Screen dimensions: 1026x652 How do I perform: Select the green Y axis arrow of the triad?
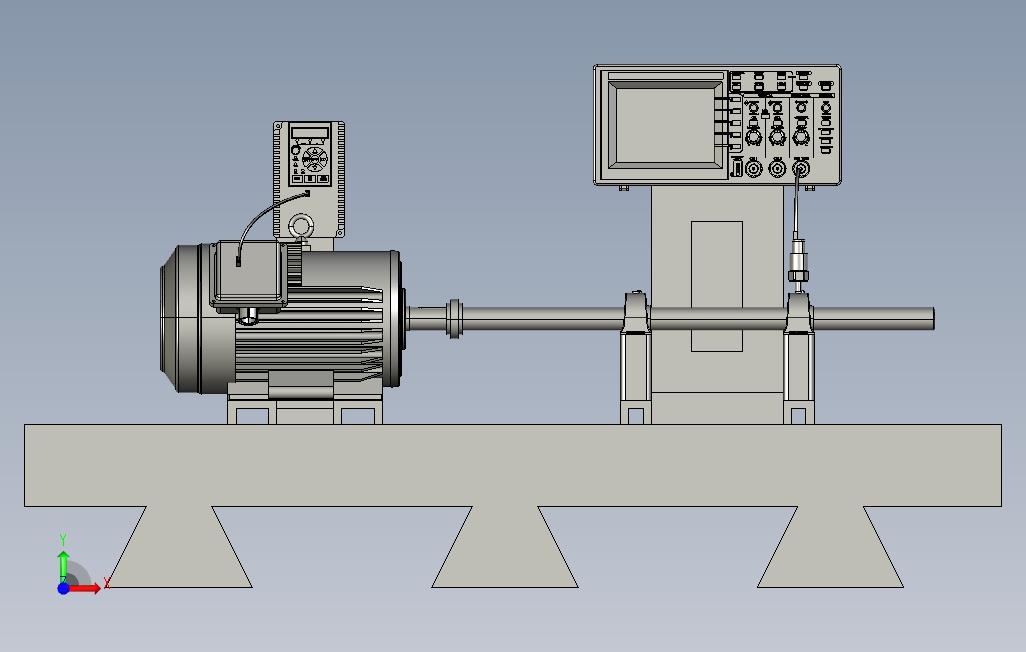[x=63, y=566]
